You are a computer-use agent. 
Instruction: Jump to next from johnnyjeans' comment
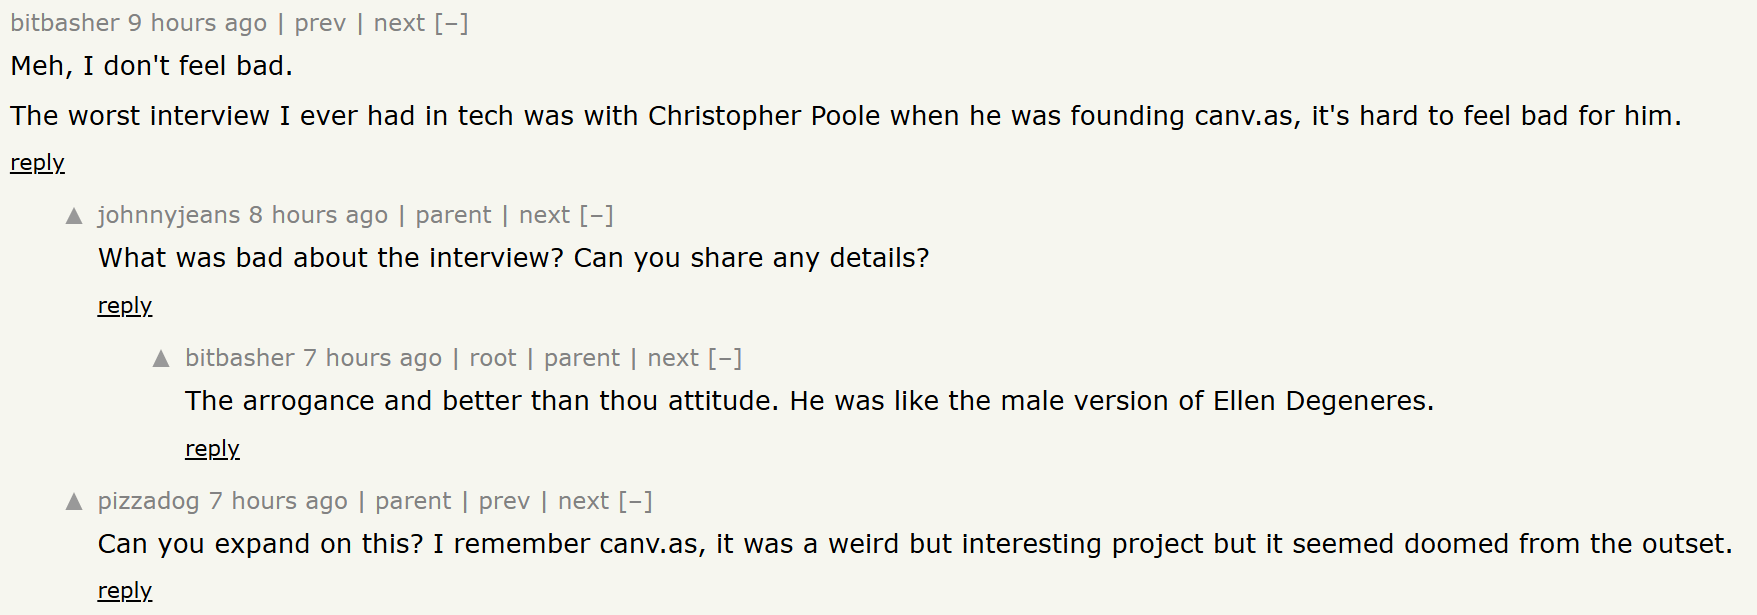[544, 215]
